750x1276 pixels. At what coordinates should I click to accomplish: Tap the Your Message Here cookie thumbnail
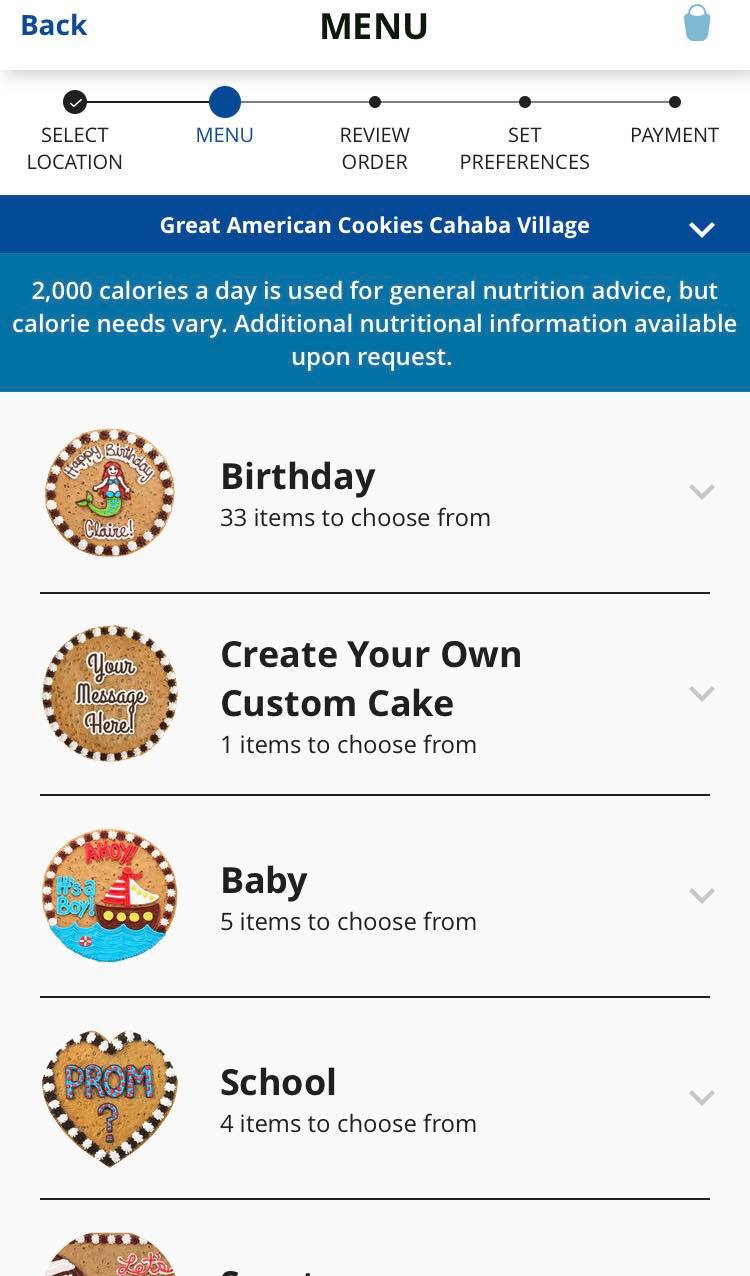point(110,694)
